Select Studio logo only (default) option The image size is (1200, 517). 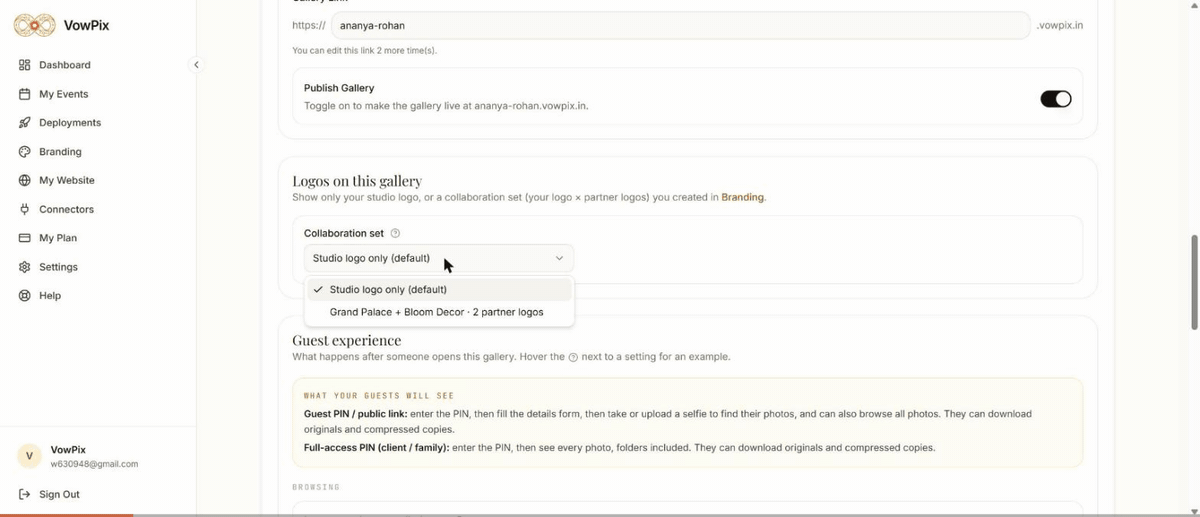pyautogui.click(x=439, y=289)
